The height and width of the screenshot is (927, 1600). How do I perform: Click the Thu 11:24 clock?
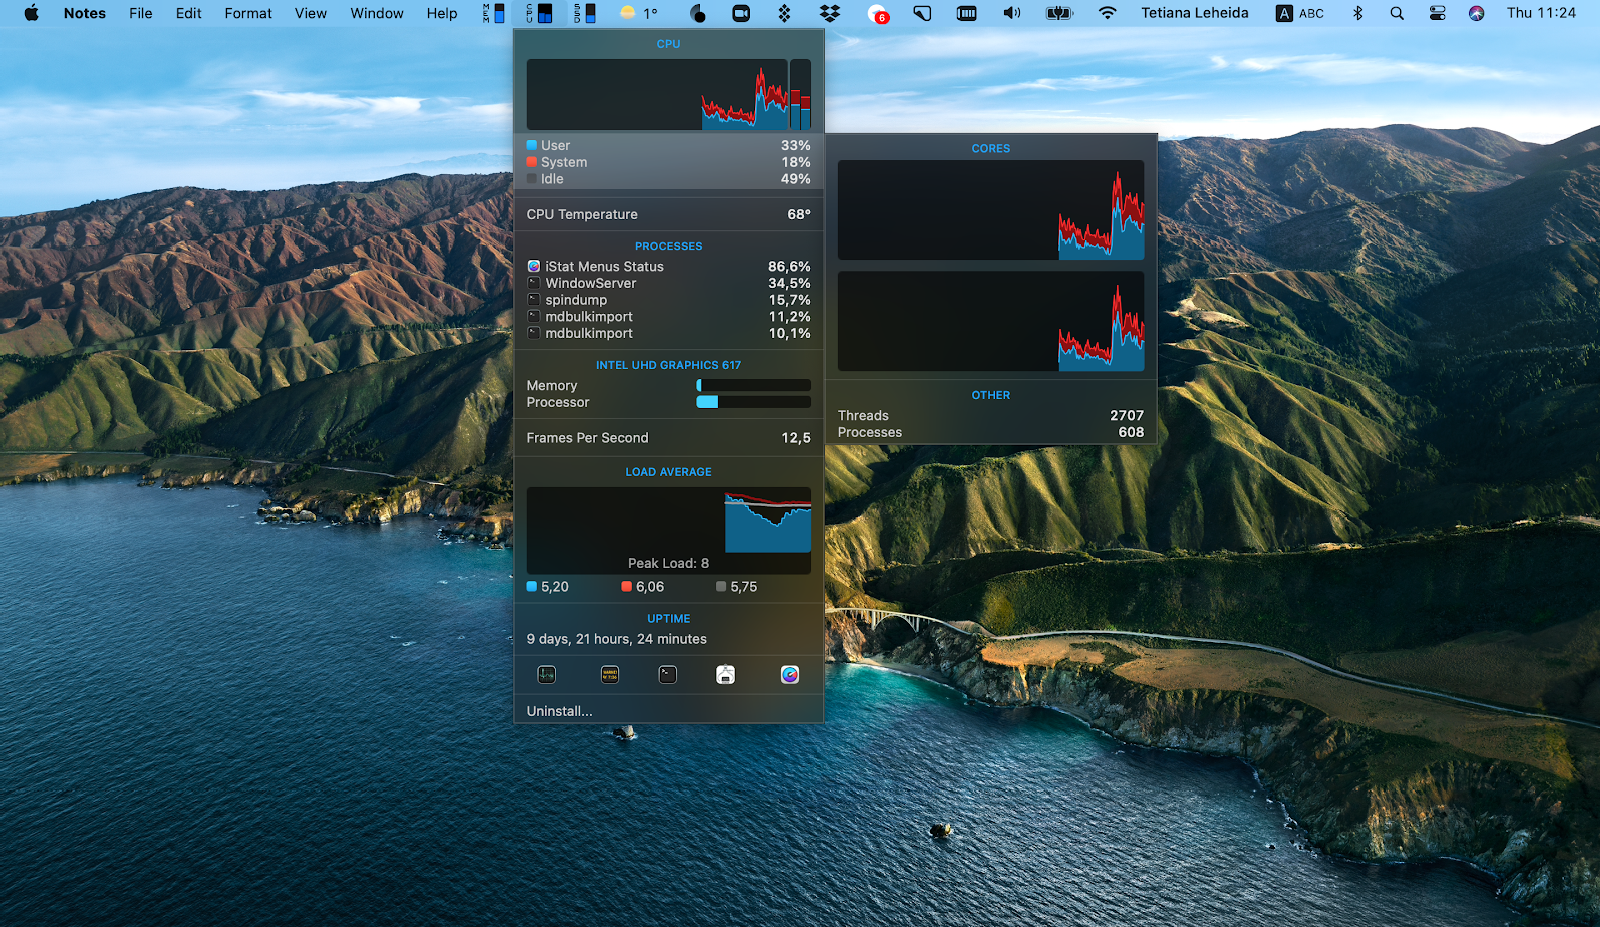(1541, 13)
